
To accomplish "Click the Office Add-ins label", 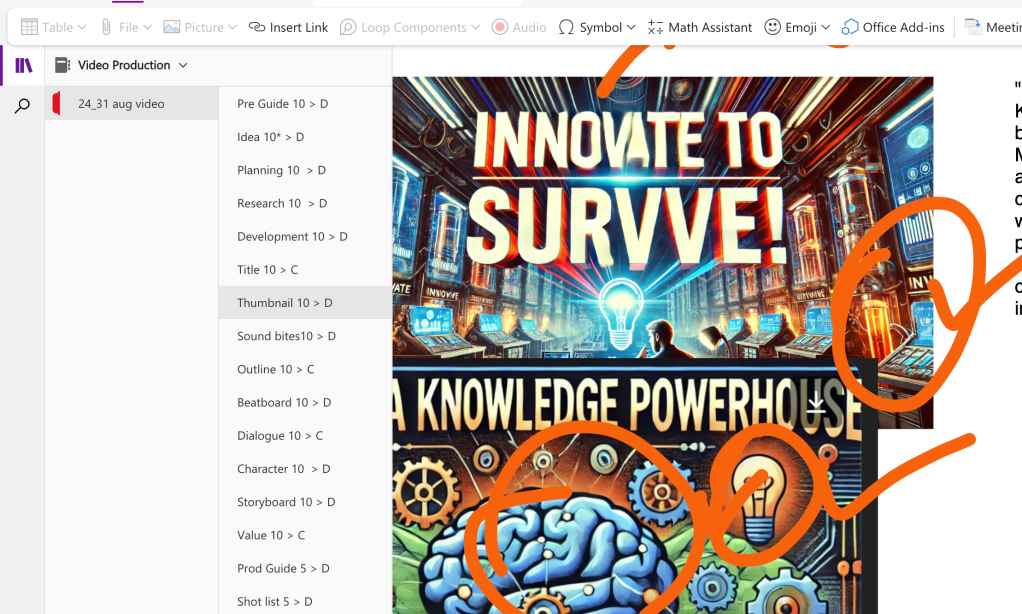I will pyautogui.click(x=903, y=27).
